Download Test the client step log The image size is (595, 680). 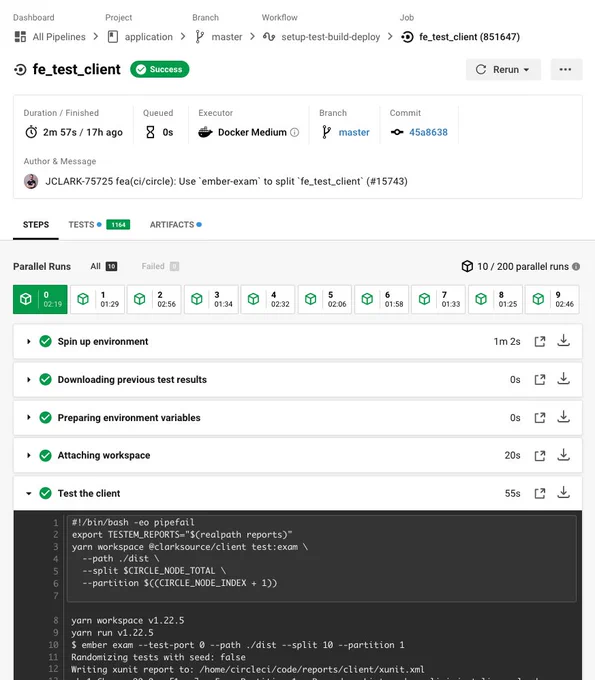563,493
